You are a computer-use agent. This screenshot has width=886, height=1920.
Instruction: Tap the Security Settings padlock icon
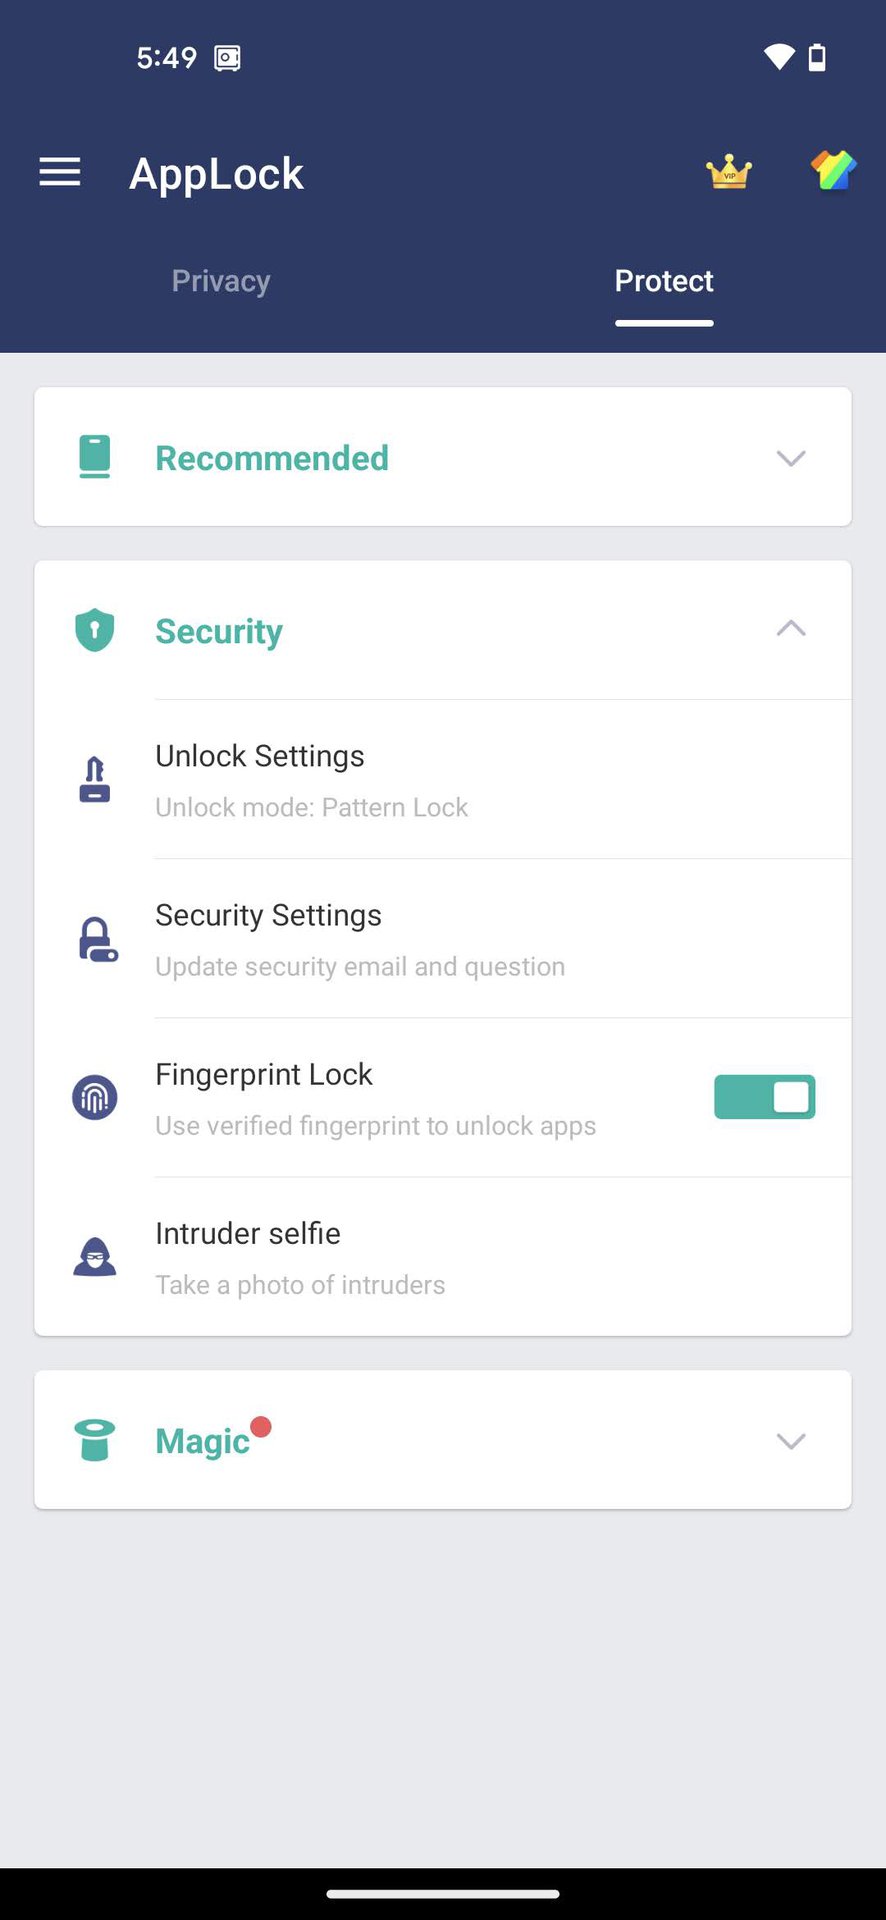[97, 939]
